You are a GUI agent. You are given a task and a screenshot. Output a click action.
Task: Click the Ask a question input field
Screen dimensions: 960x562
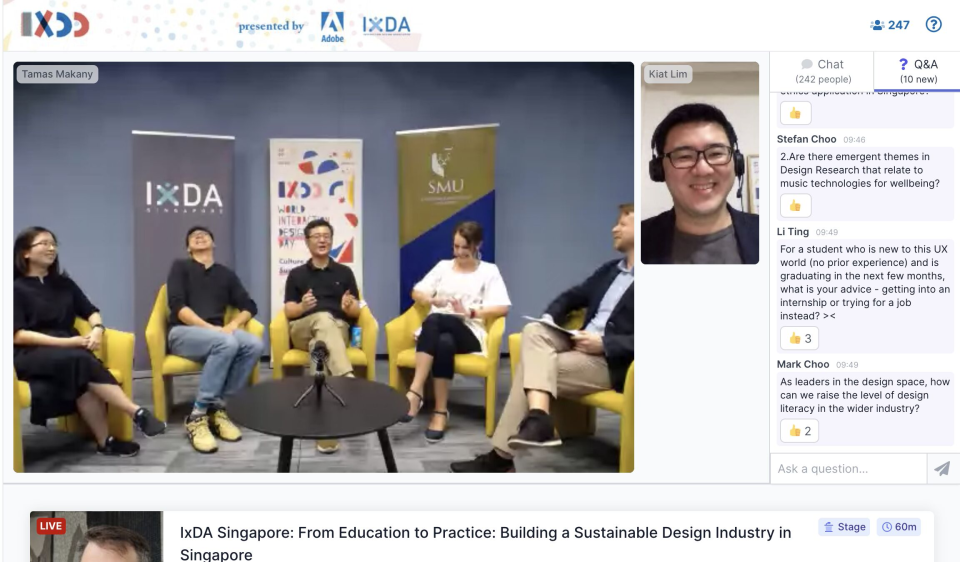849,469
